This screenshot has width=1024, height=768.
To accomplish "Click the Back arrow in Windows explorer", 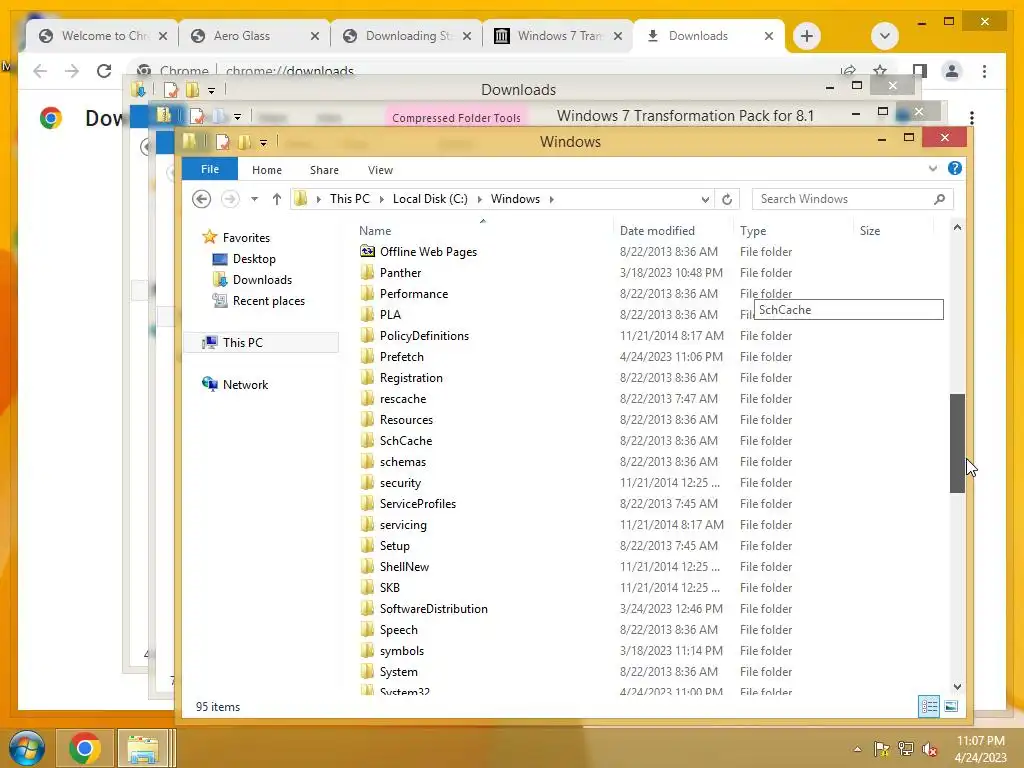I will pyautogui.click(x=201, y=199).
